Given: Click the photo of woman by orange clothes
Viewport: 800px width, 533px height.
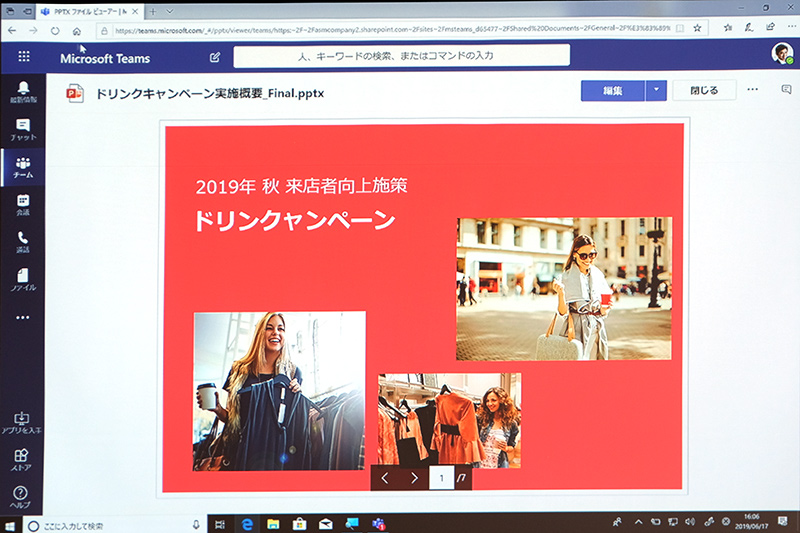Looking at the screenshot, I should [x=449, y=421].
